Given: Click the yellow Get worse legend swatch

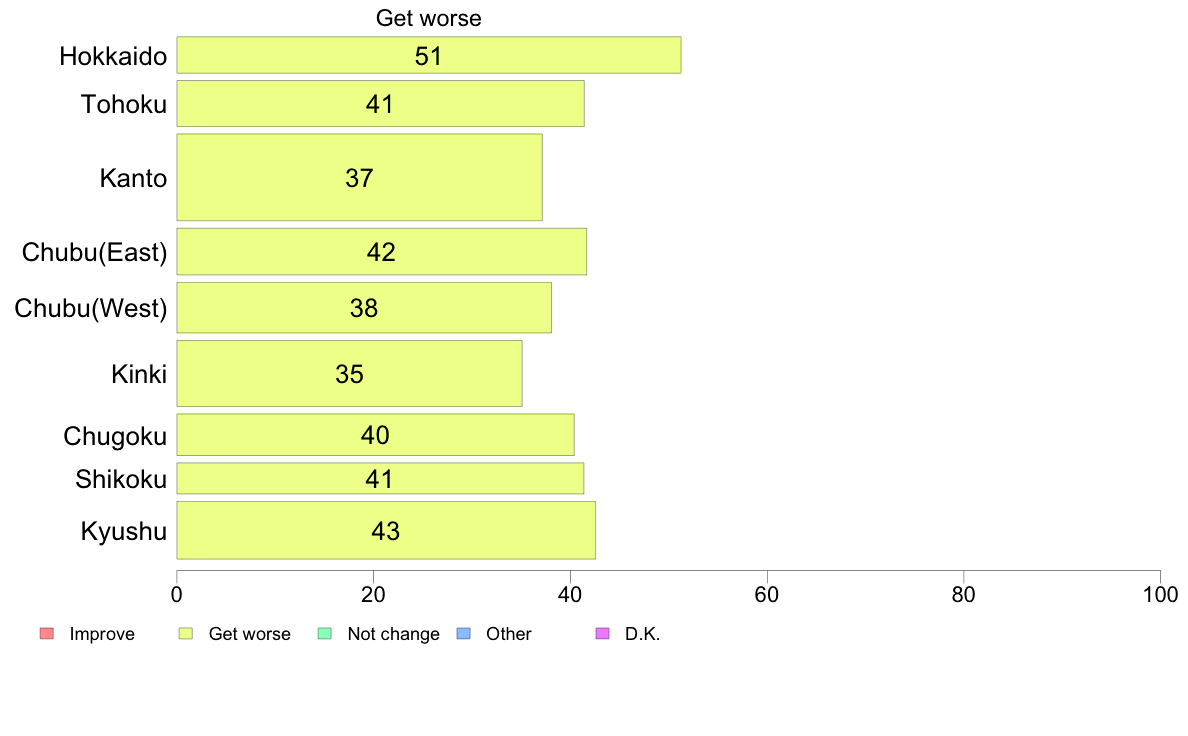Looking at the screenshot, I should click(x=186, y=634).
